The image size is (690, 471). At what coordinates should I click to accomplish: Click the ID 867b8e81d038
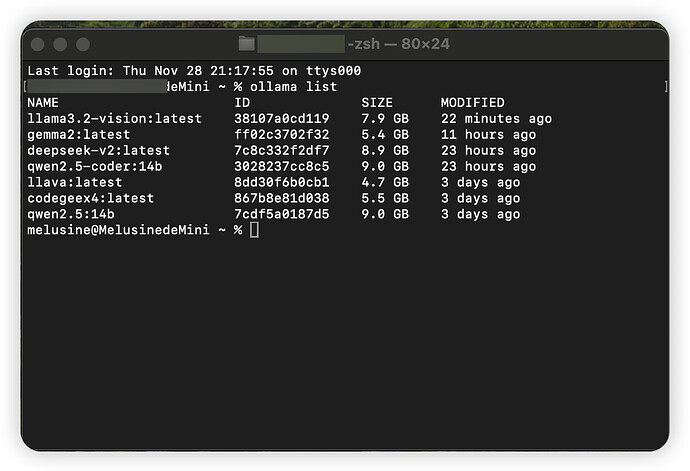pos(282,198)
